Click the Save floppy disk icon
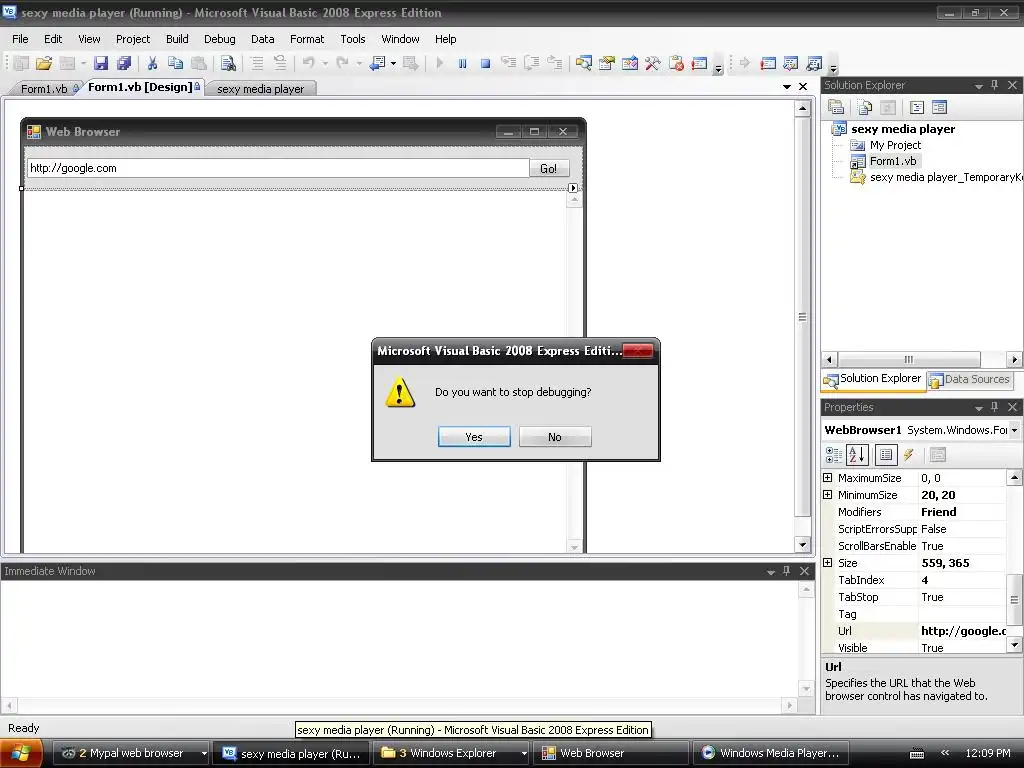1024x768 pixels. pyautogui.click(x=101, y=63)
